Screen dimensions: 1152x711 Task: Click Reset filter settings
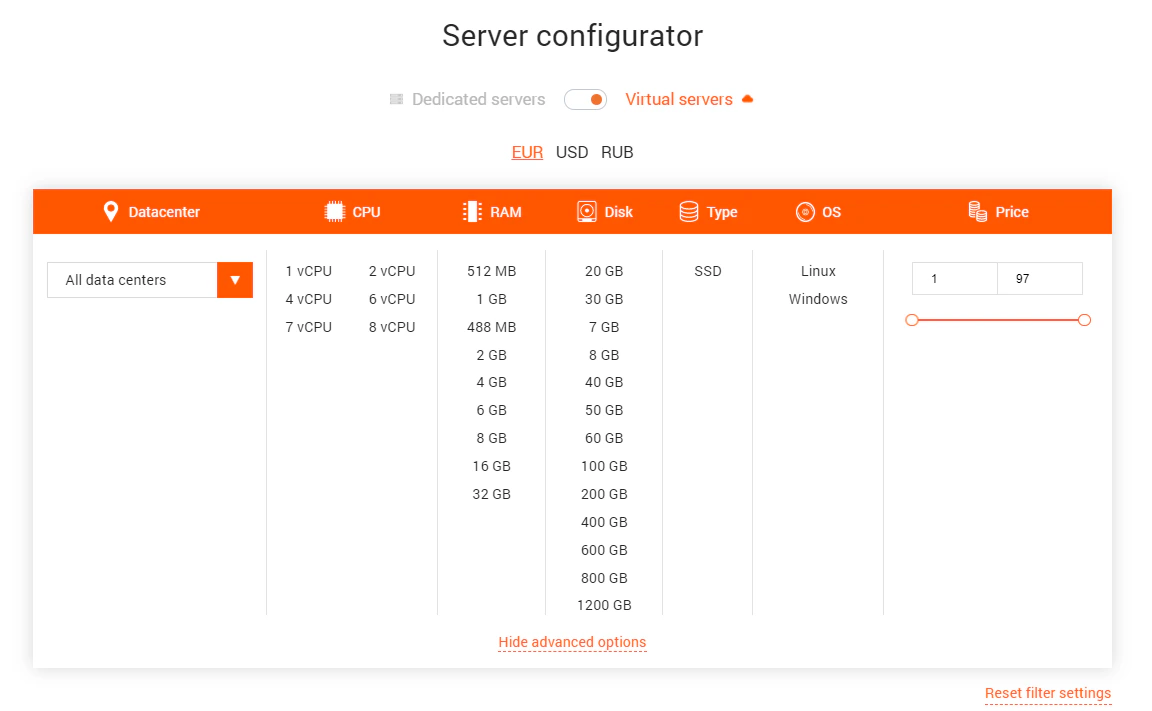(1047, 693)
